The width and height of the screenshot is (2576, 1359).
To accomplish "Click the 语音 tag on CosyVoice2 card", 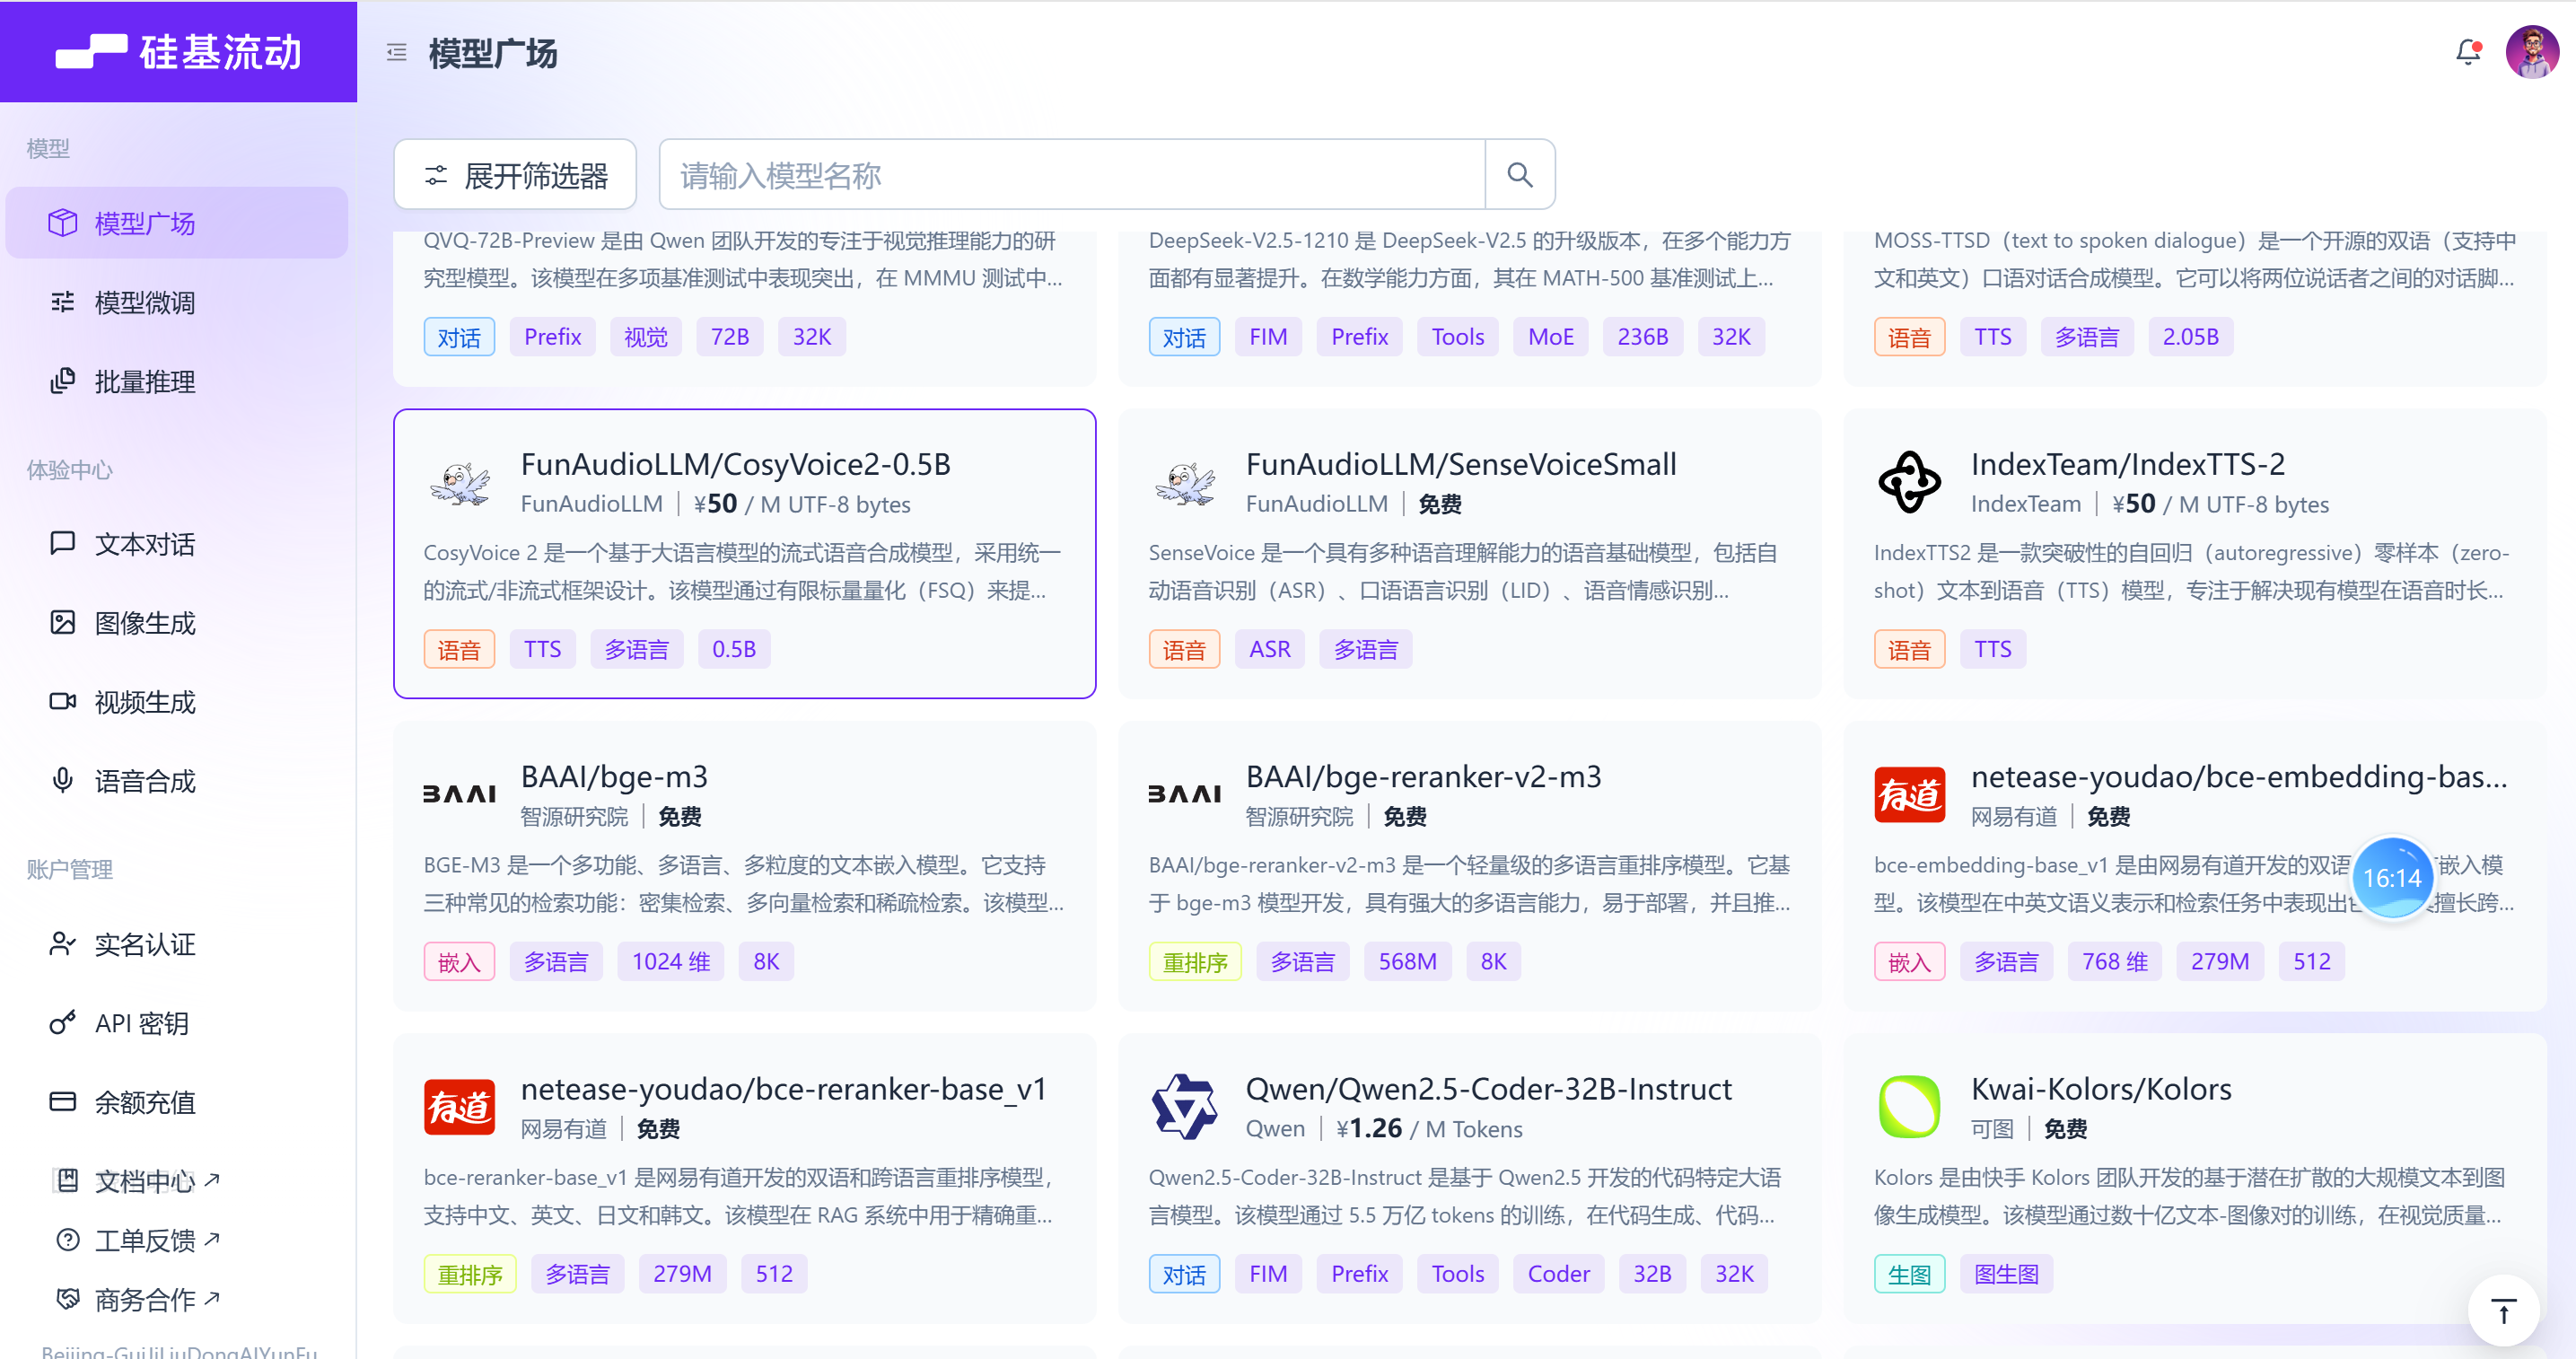I will coord(459,650).
